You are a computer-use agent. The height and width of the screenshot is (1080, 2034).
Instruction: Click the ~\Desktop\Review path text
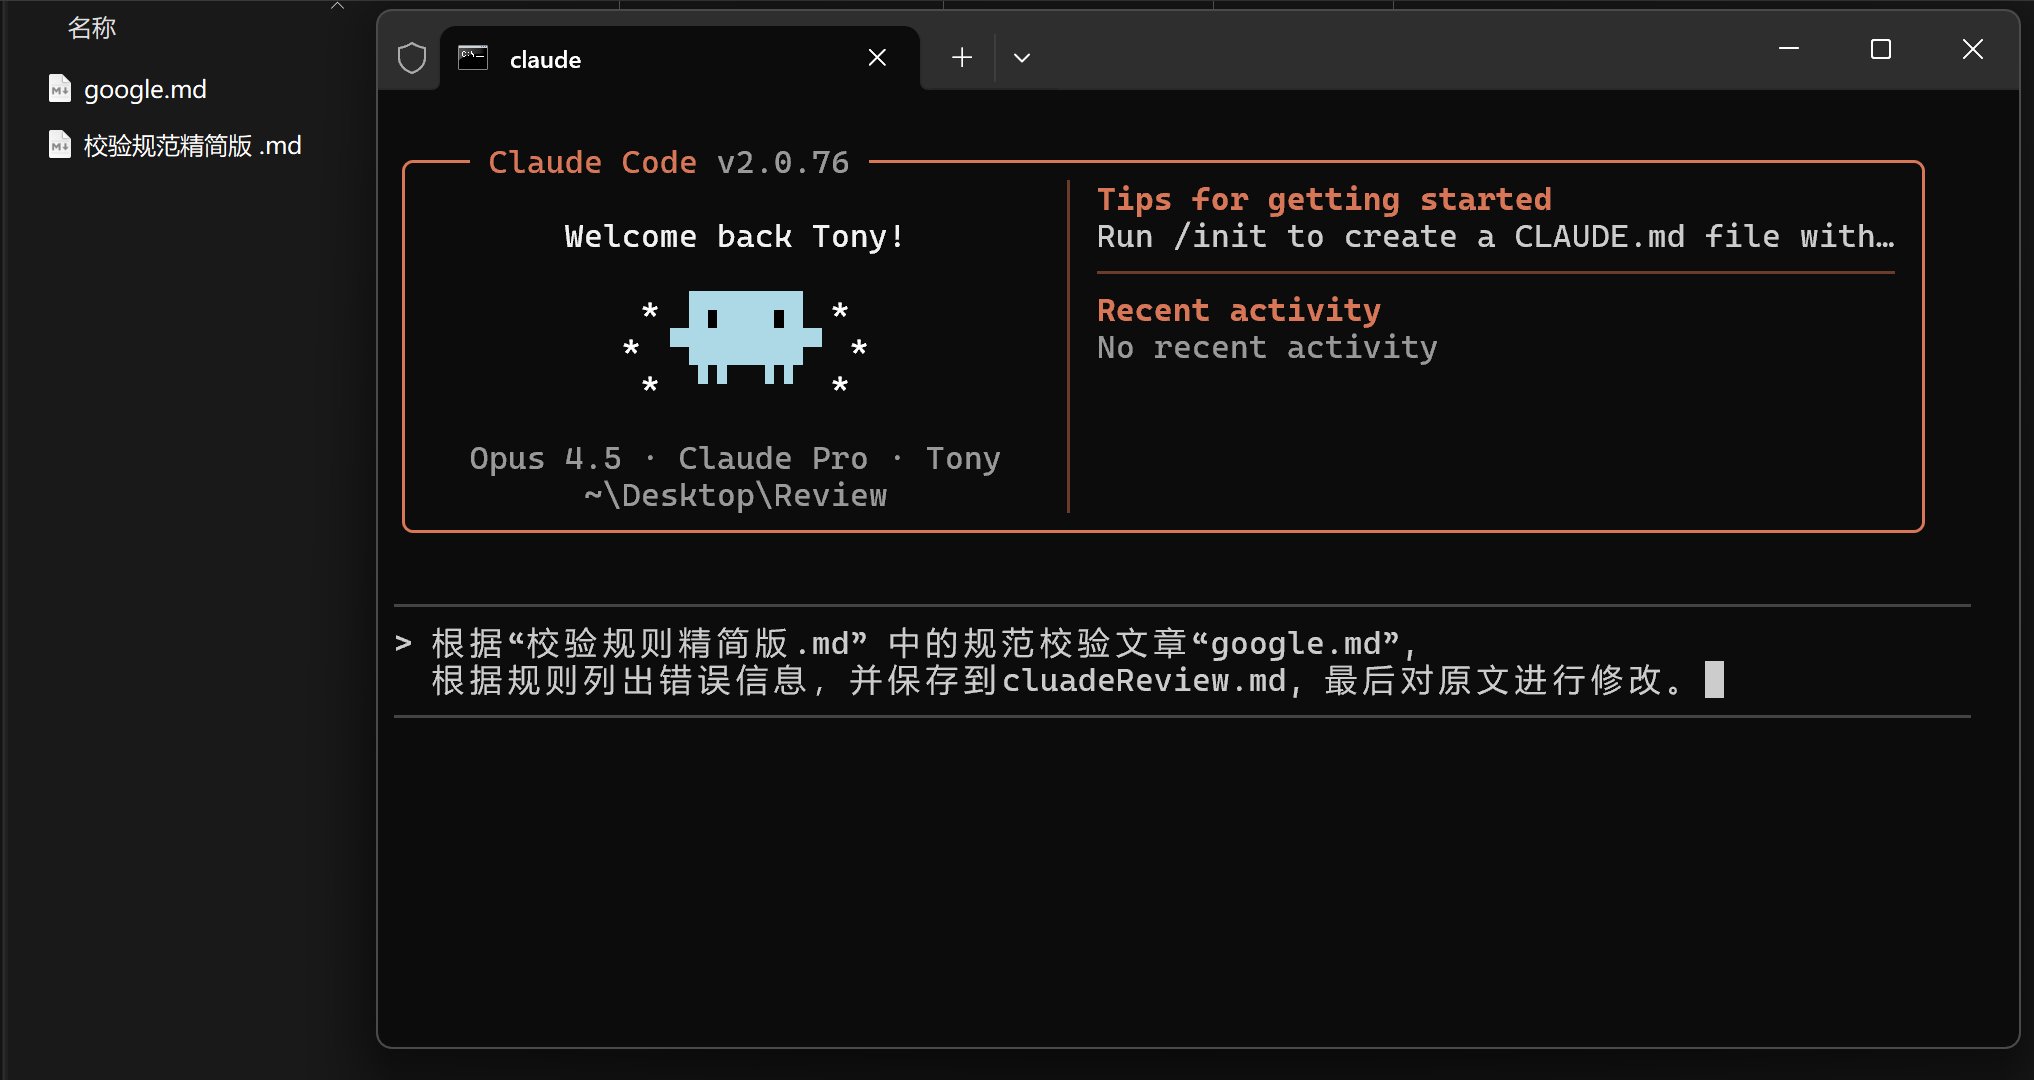[x=735, y=495]
